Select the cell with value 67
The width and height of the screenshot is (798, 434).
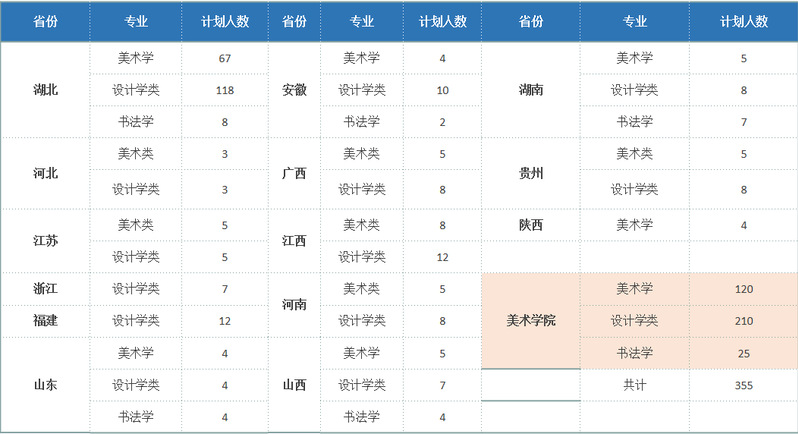225,58
